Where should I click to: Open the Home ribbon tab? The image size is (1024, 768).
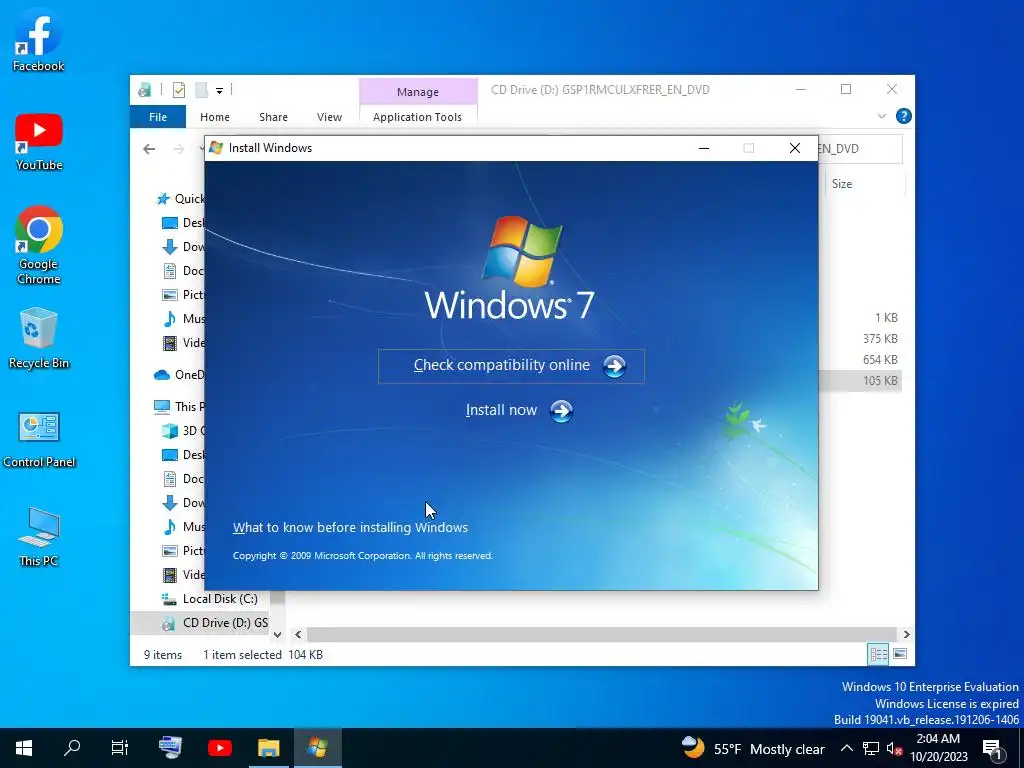[x=215, y=117]
